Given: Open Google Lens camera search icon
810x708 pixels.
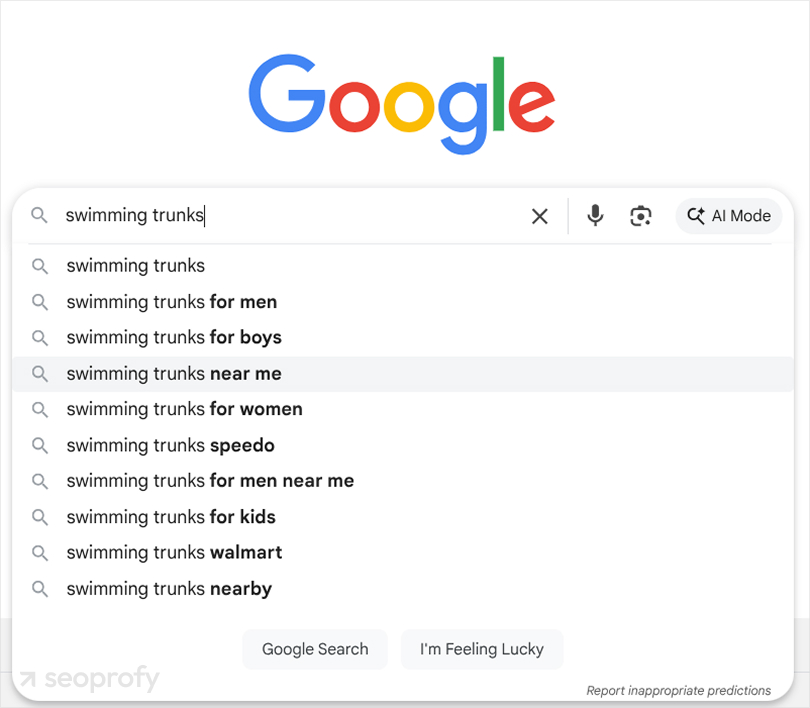Looking at the screenshot, I should 640,216.
